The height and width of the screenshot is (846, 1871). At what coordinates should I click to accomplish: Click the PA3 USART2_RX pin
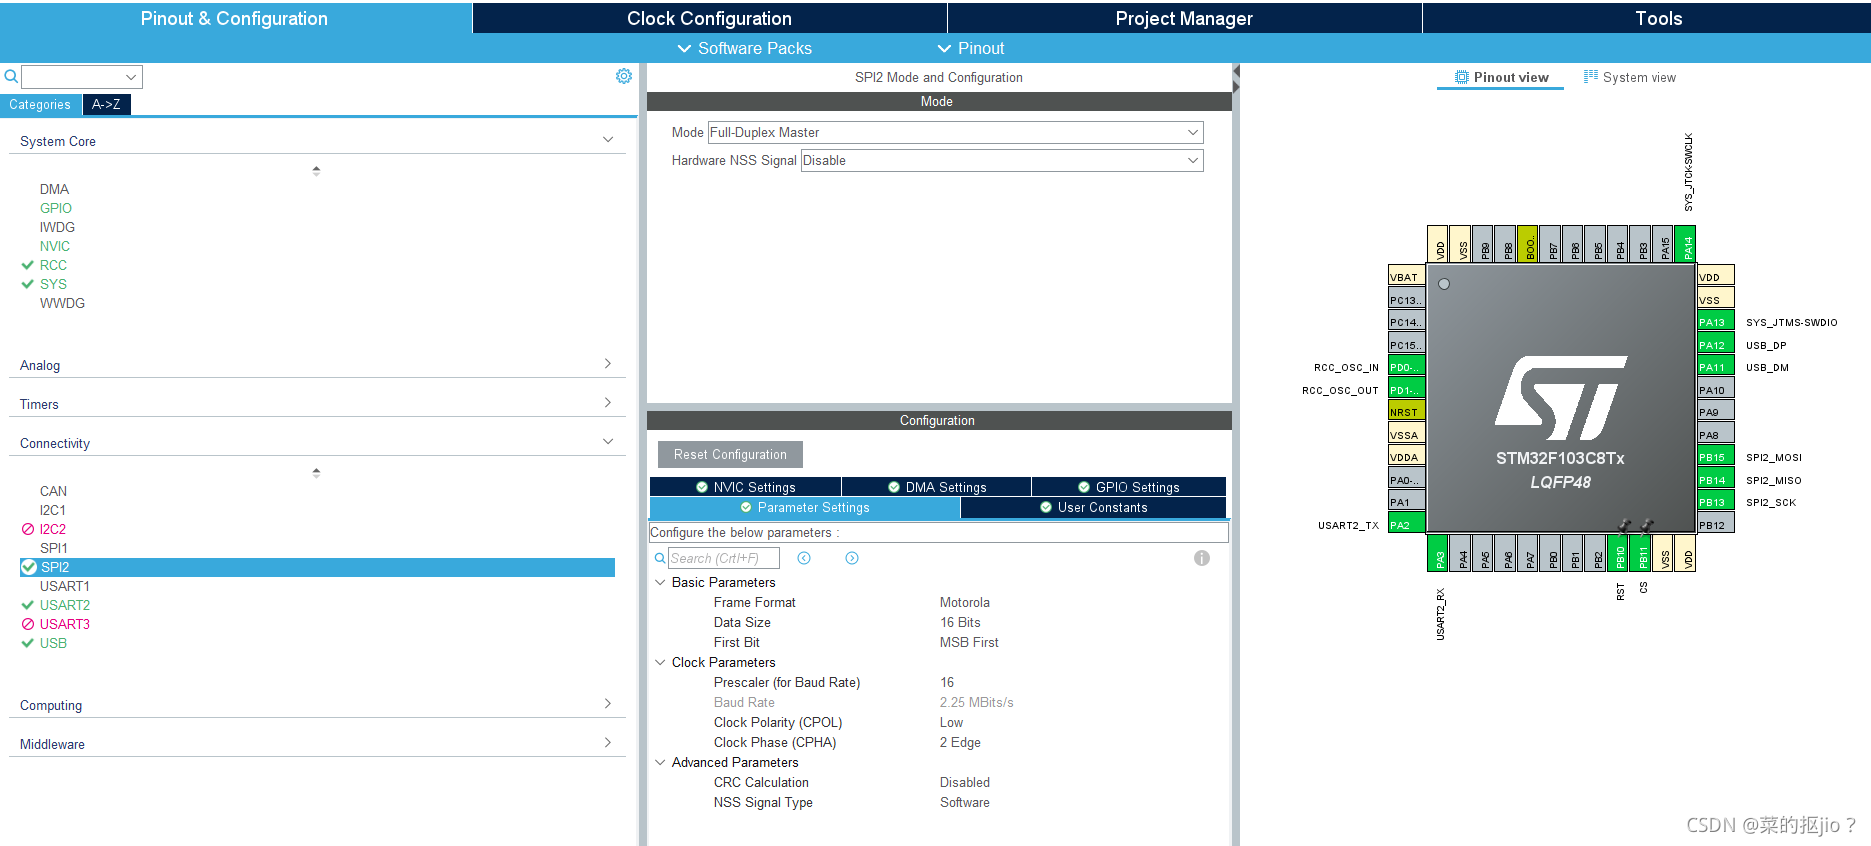click(1439, 554)
